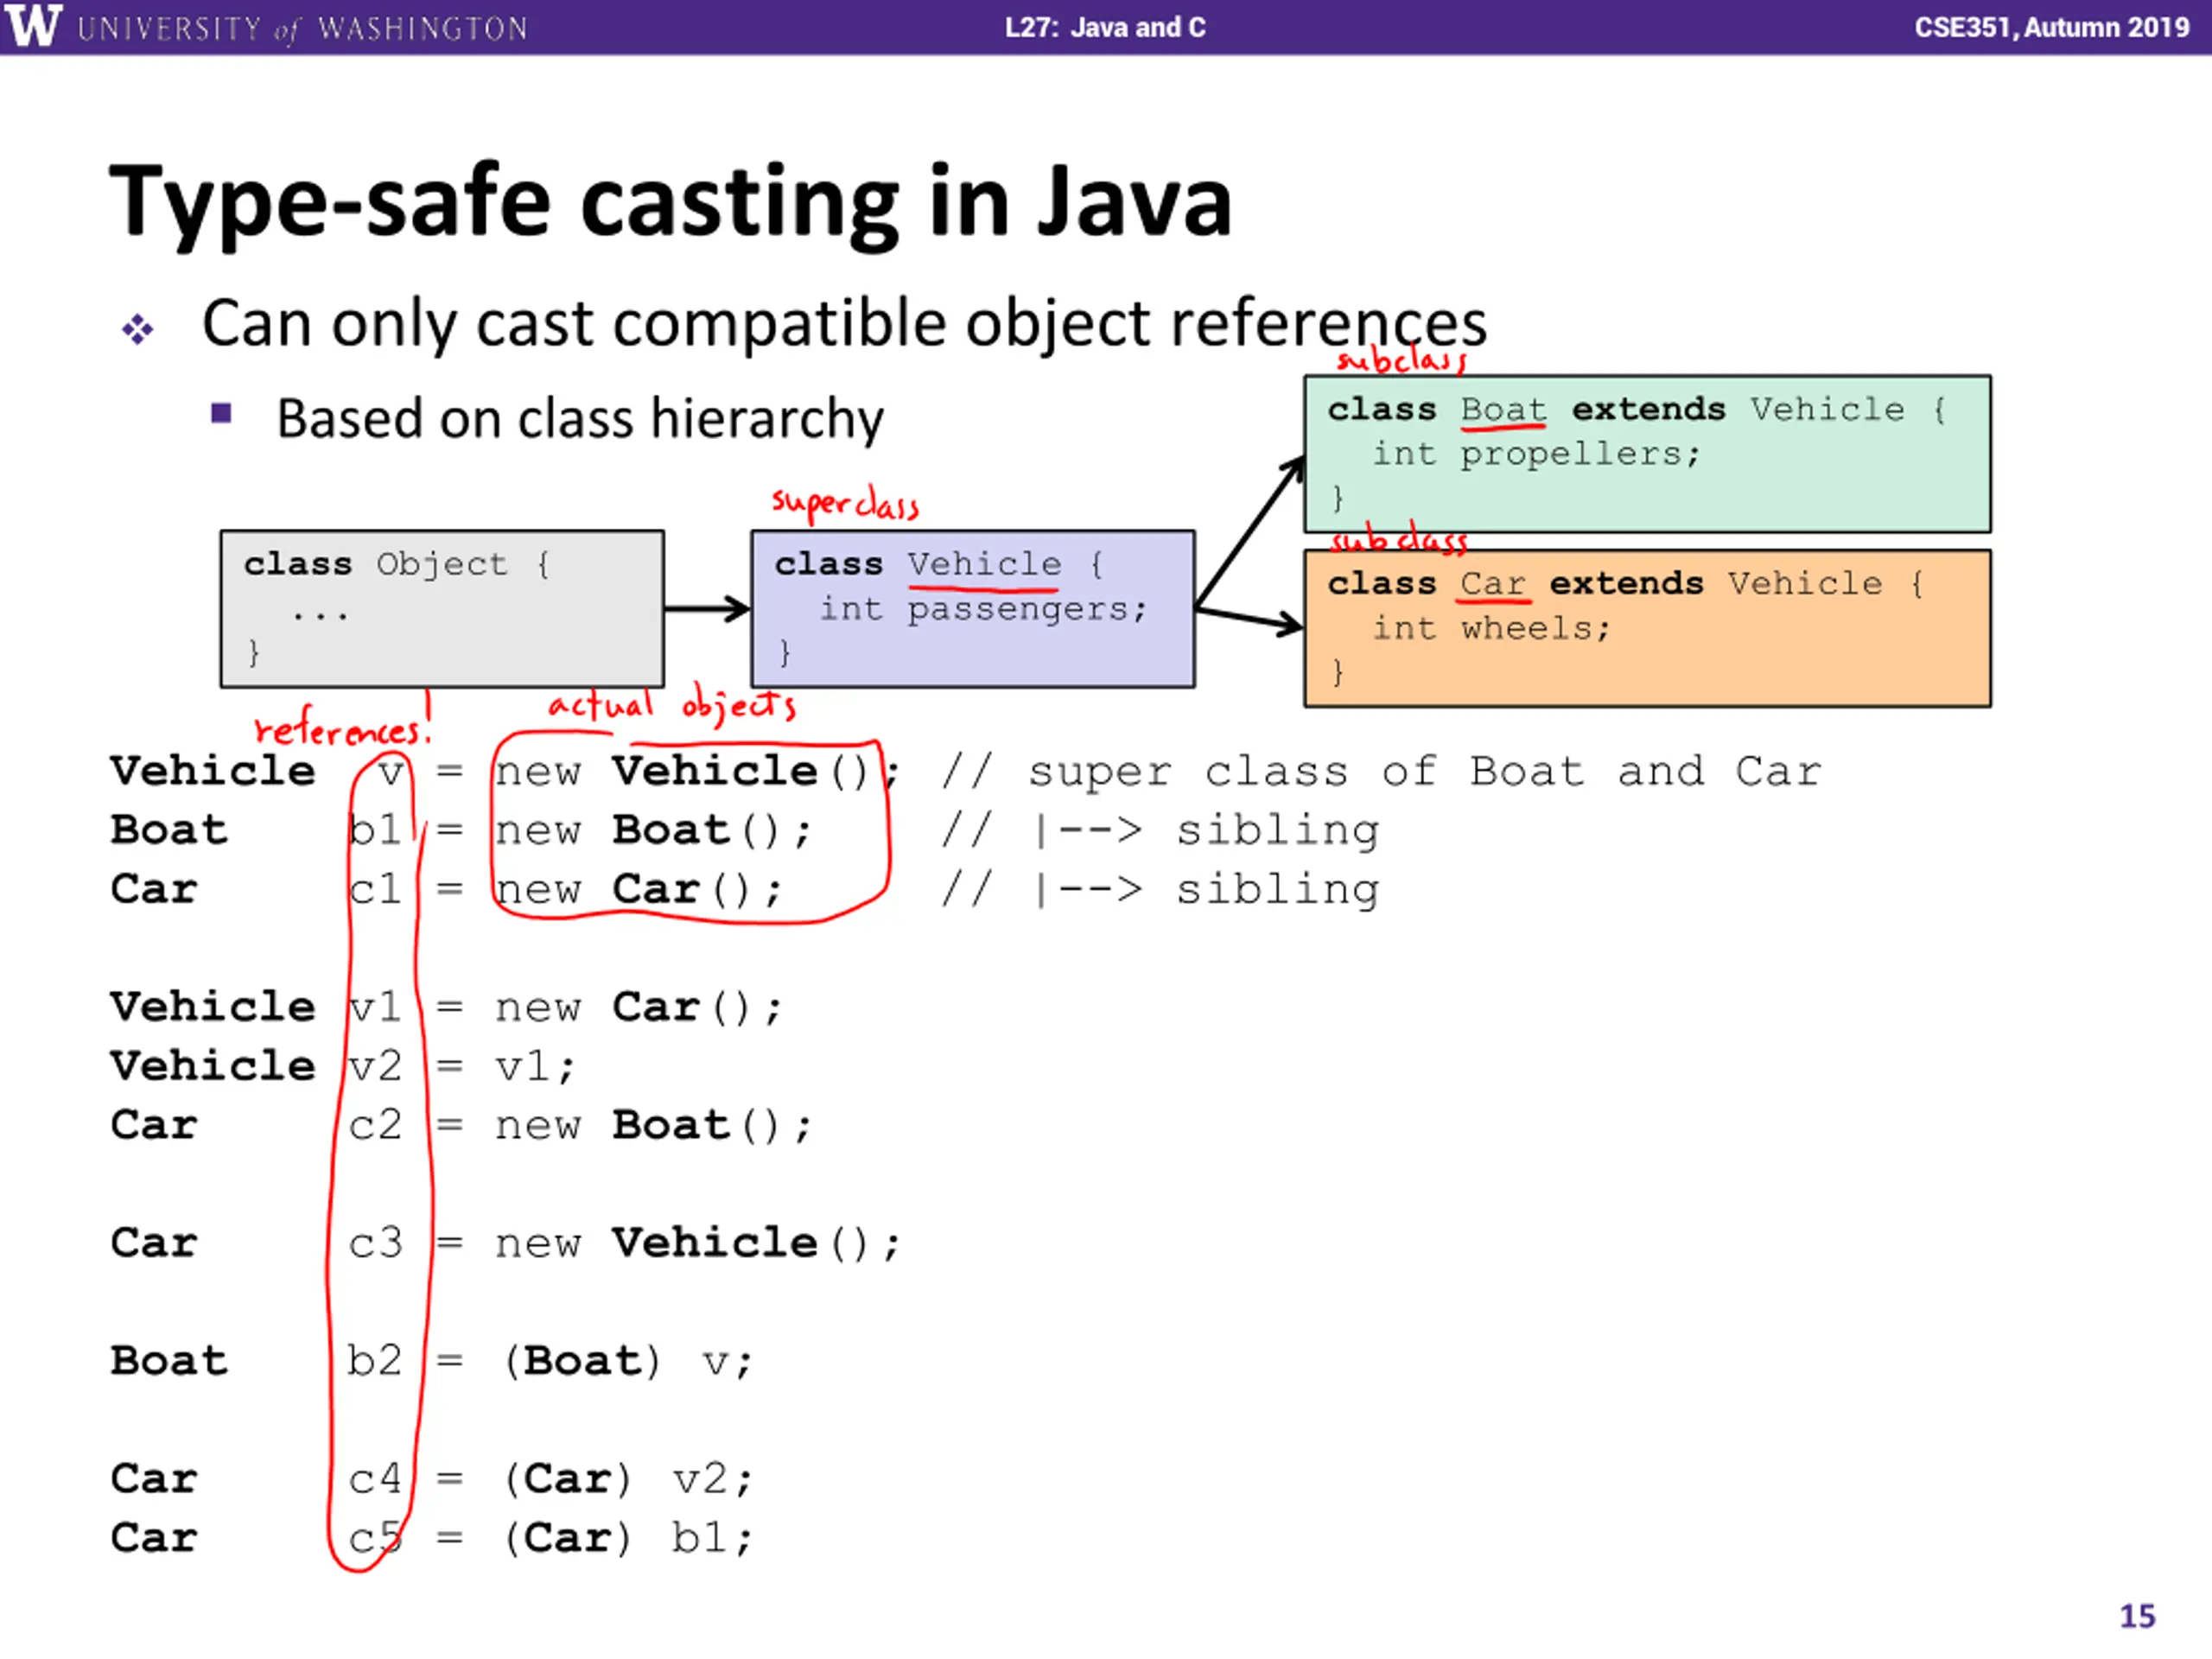Click the variable name 'c4'
The image size is (2212, 1659).
375,1480
